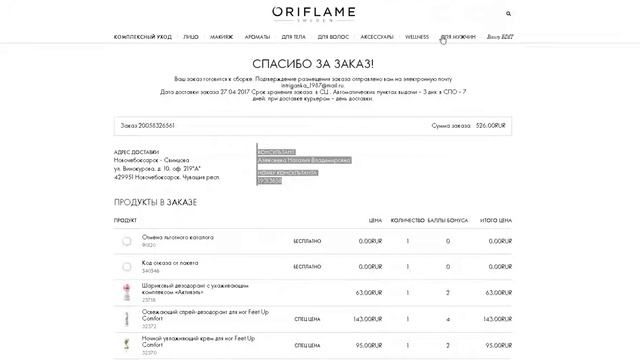Viewport: 640px width, 360px height.
Task: Open Для тела menu item
Action: pyautogui.click(x=293, y=37)
